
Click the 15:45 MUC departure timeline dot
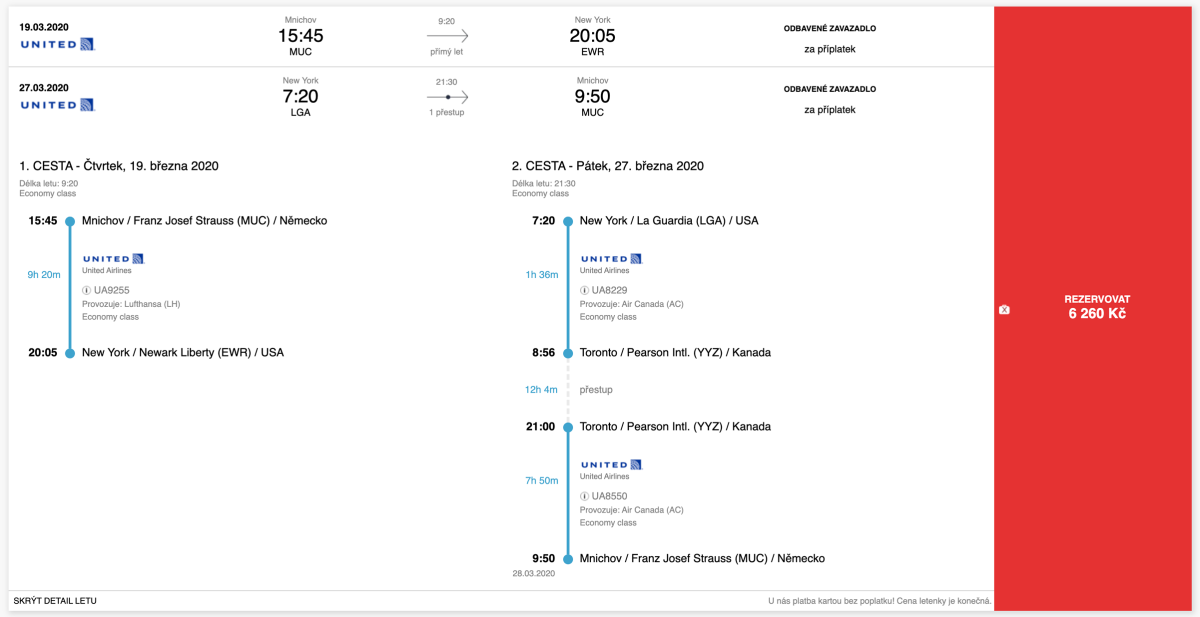pos(70,221)
